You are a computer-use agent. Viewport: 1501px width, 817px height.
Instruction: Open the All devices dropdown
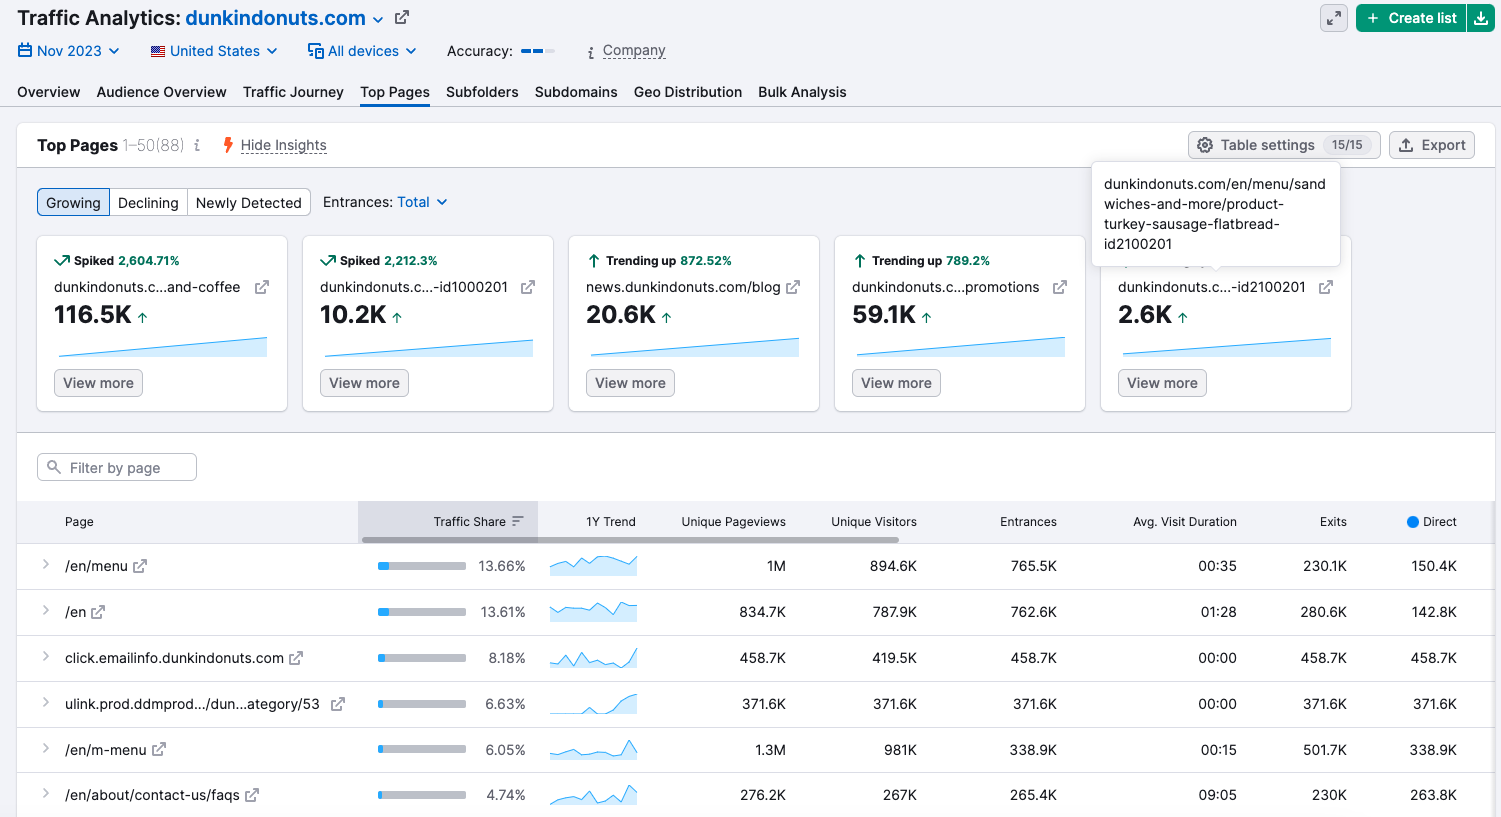click(x=362, y=51)
